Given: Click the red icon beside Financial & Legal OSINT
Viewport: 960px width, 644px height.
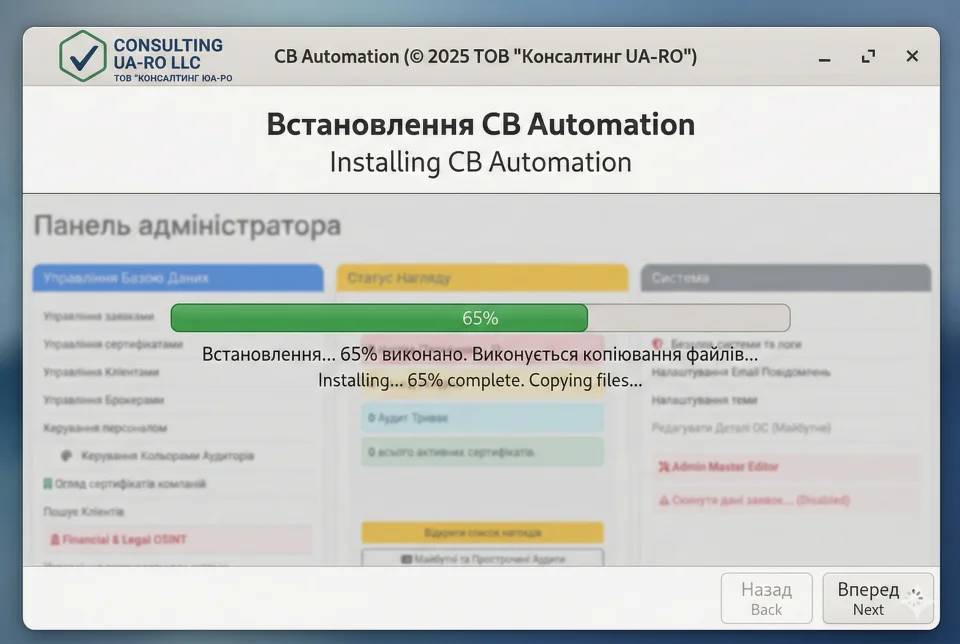Looking at the screenshot, I should pos(55,539).
